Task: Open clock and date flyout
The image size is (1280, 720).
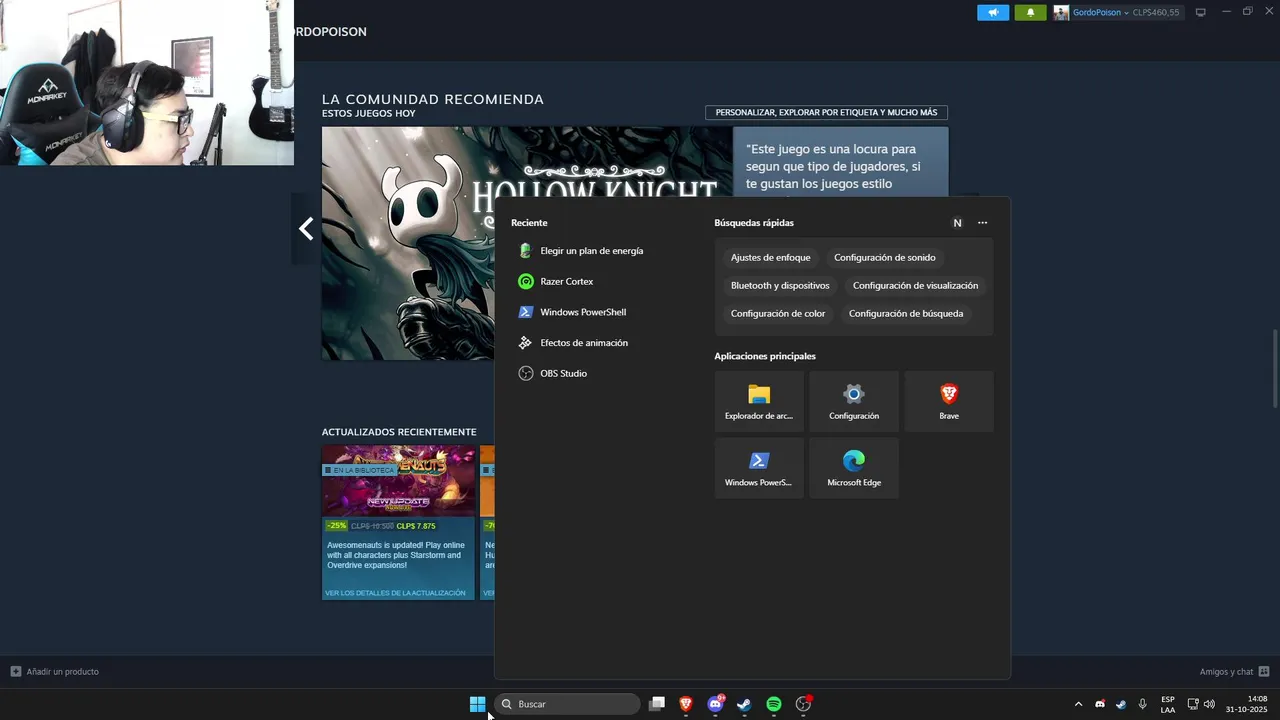Action: click(1246, 704)
